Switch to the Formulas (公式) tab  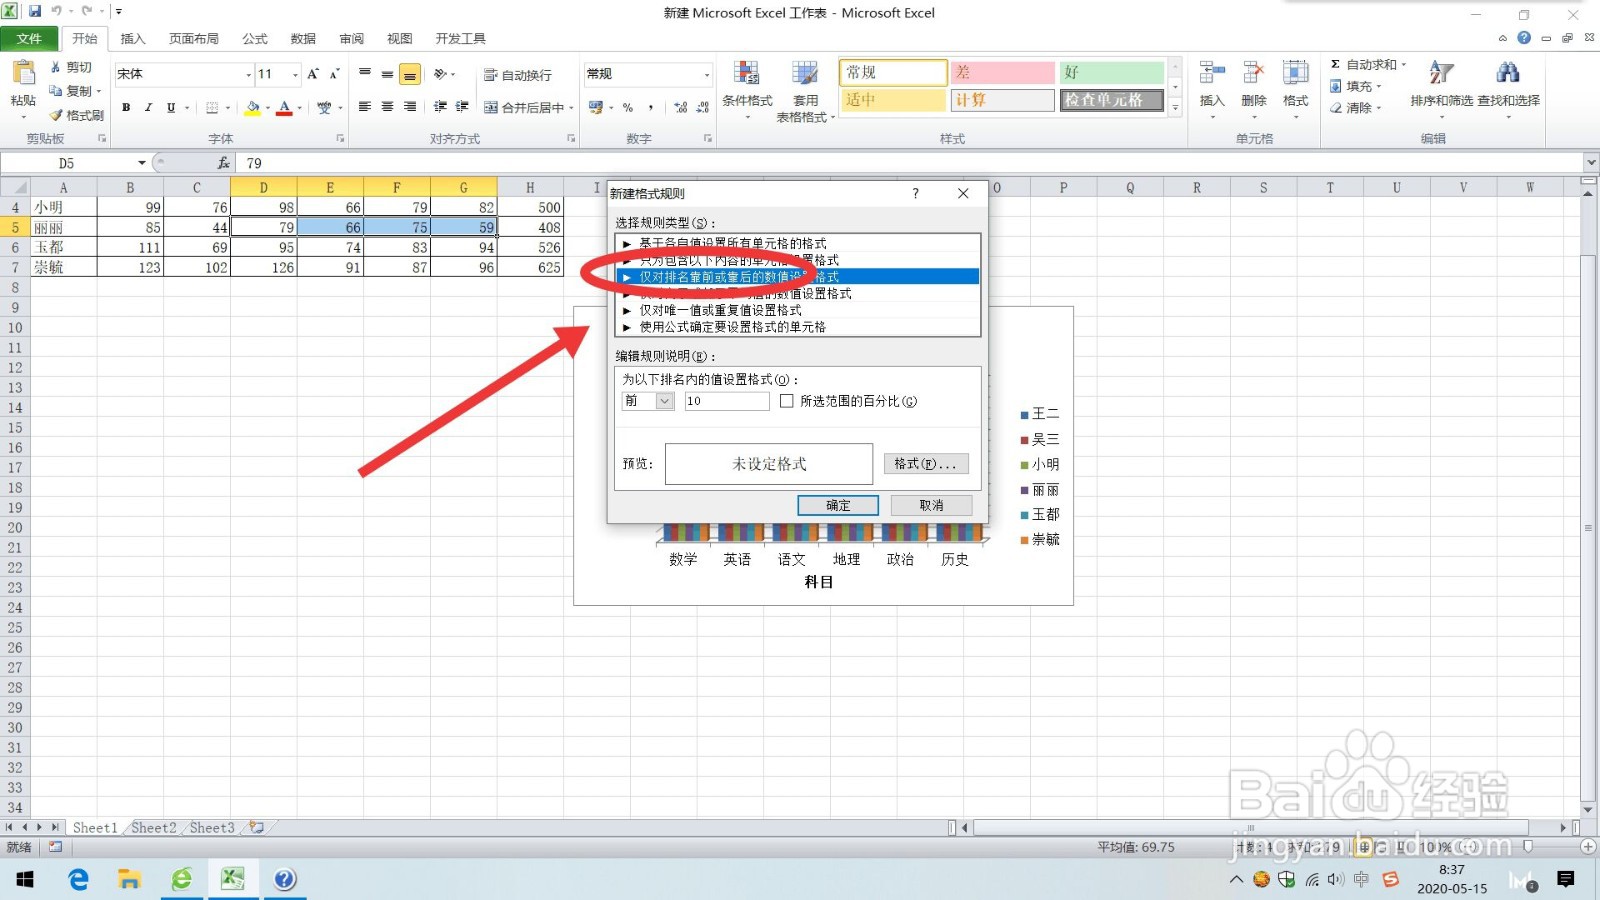click(255, 39)
